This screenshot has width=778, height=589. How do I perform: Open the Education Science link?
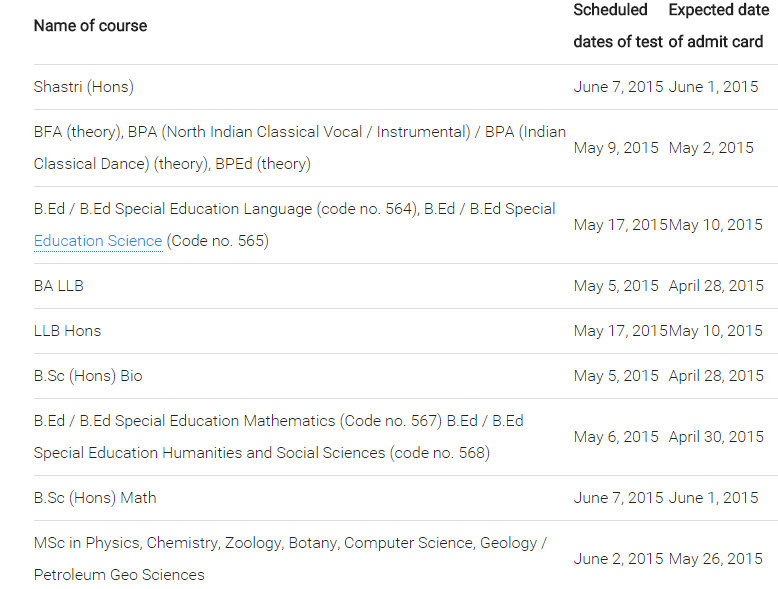pos(98,241)
